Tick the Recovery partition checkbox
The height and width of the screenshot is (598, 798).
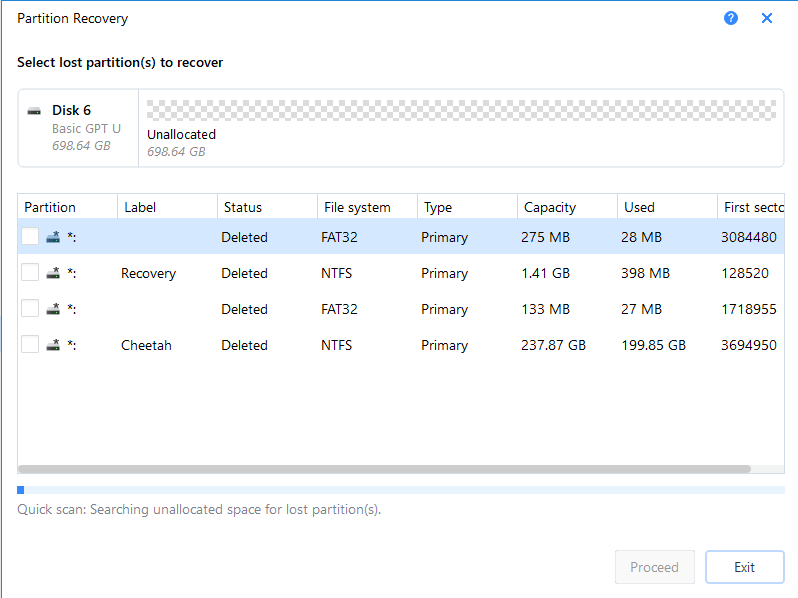(30, 272)
